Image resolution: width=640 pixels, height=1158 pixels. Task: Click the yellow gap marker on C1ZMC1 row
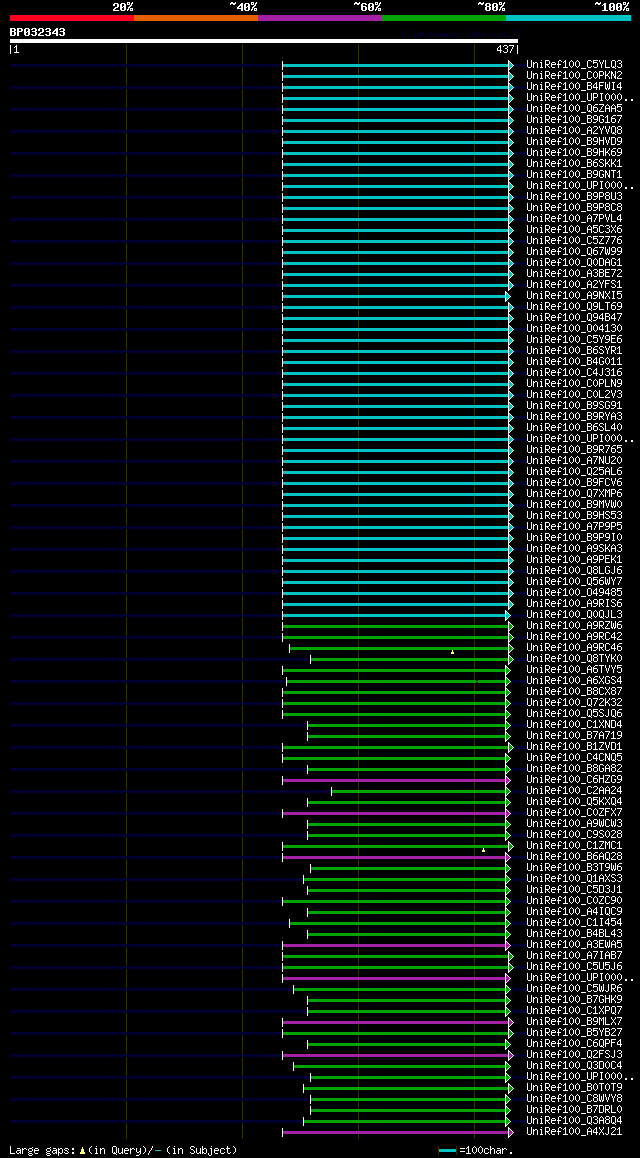pyautogui.click(x=484, y=850)
